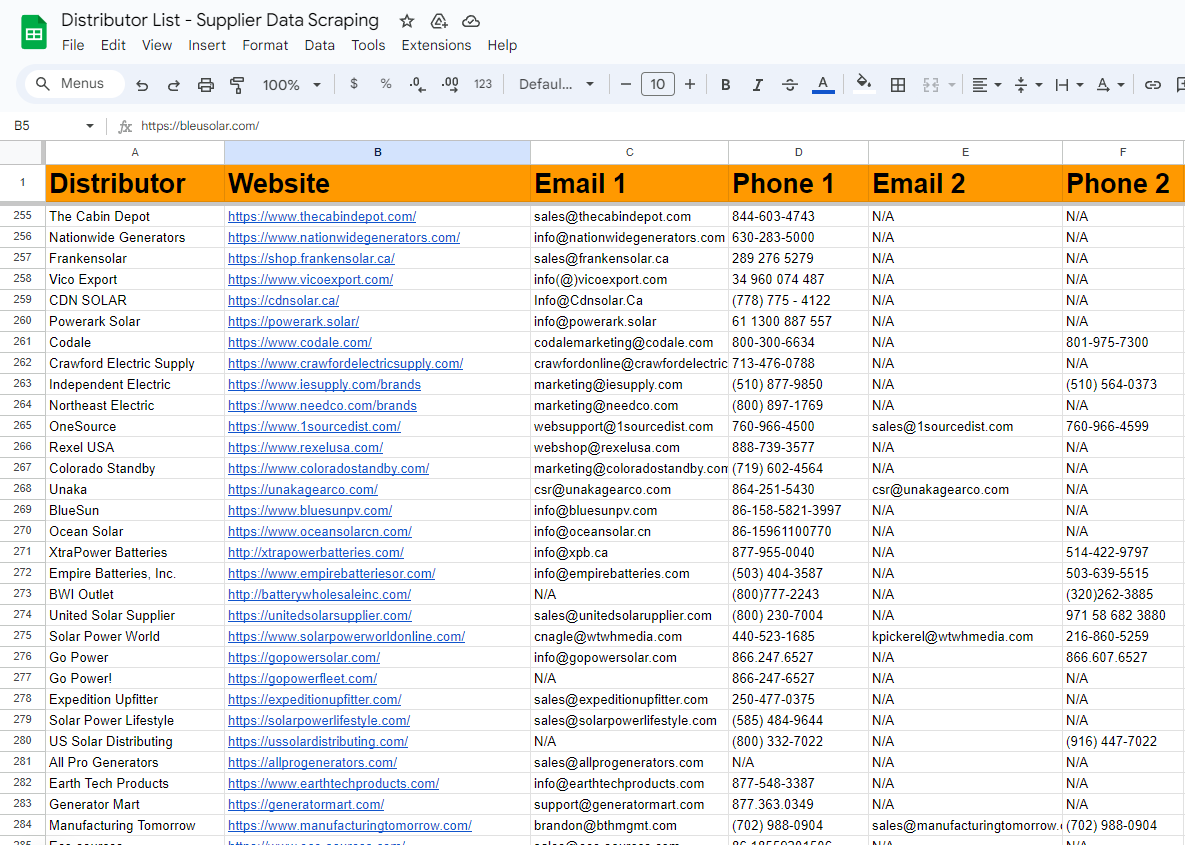Select phone cell 86-158-5821-3997
The image size is (1185, 845).
point(798,511)
